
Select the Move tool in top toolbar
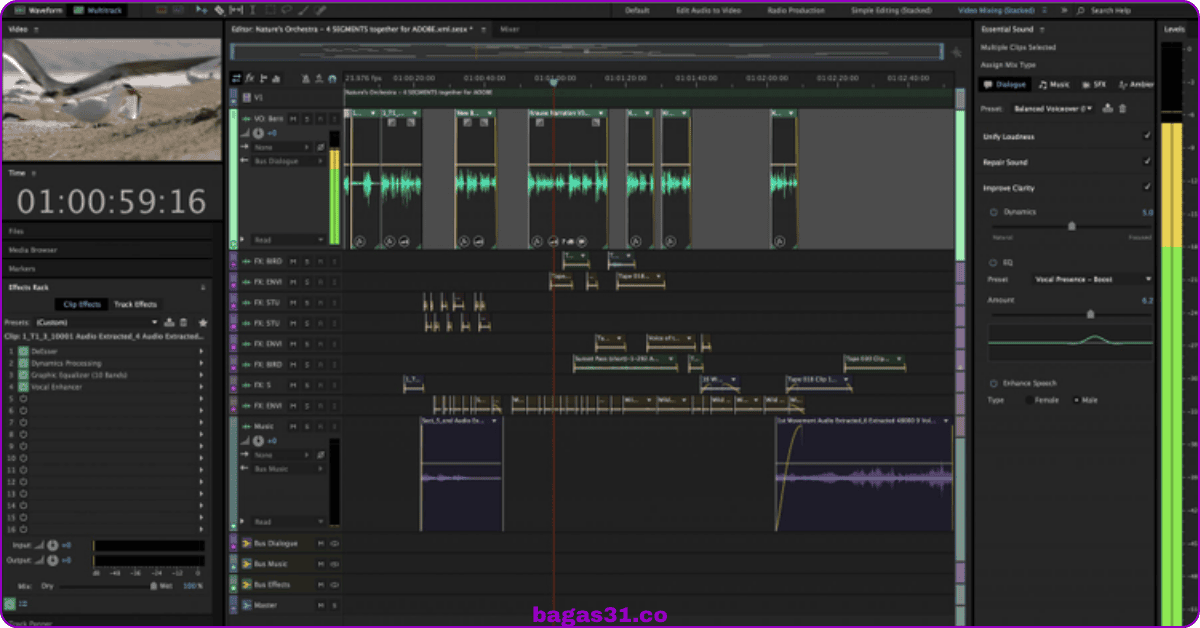click(x=203, y=10)
